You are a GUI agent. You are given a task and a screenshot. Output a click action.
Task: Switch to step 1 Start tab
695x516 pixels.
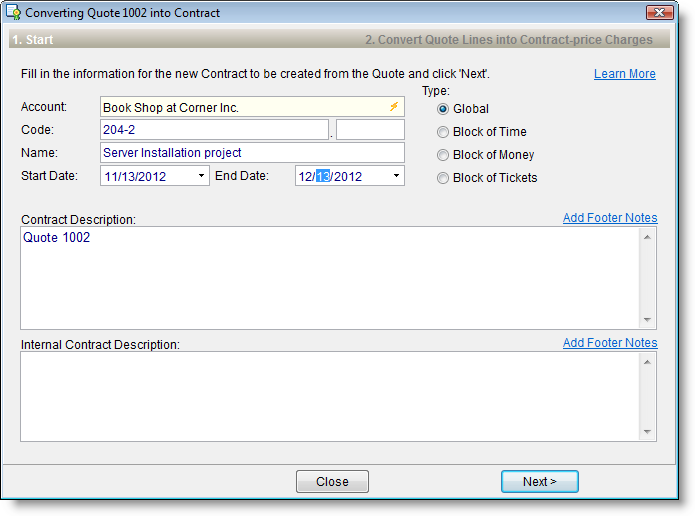32,40
